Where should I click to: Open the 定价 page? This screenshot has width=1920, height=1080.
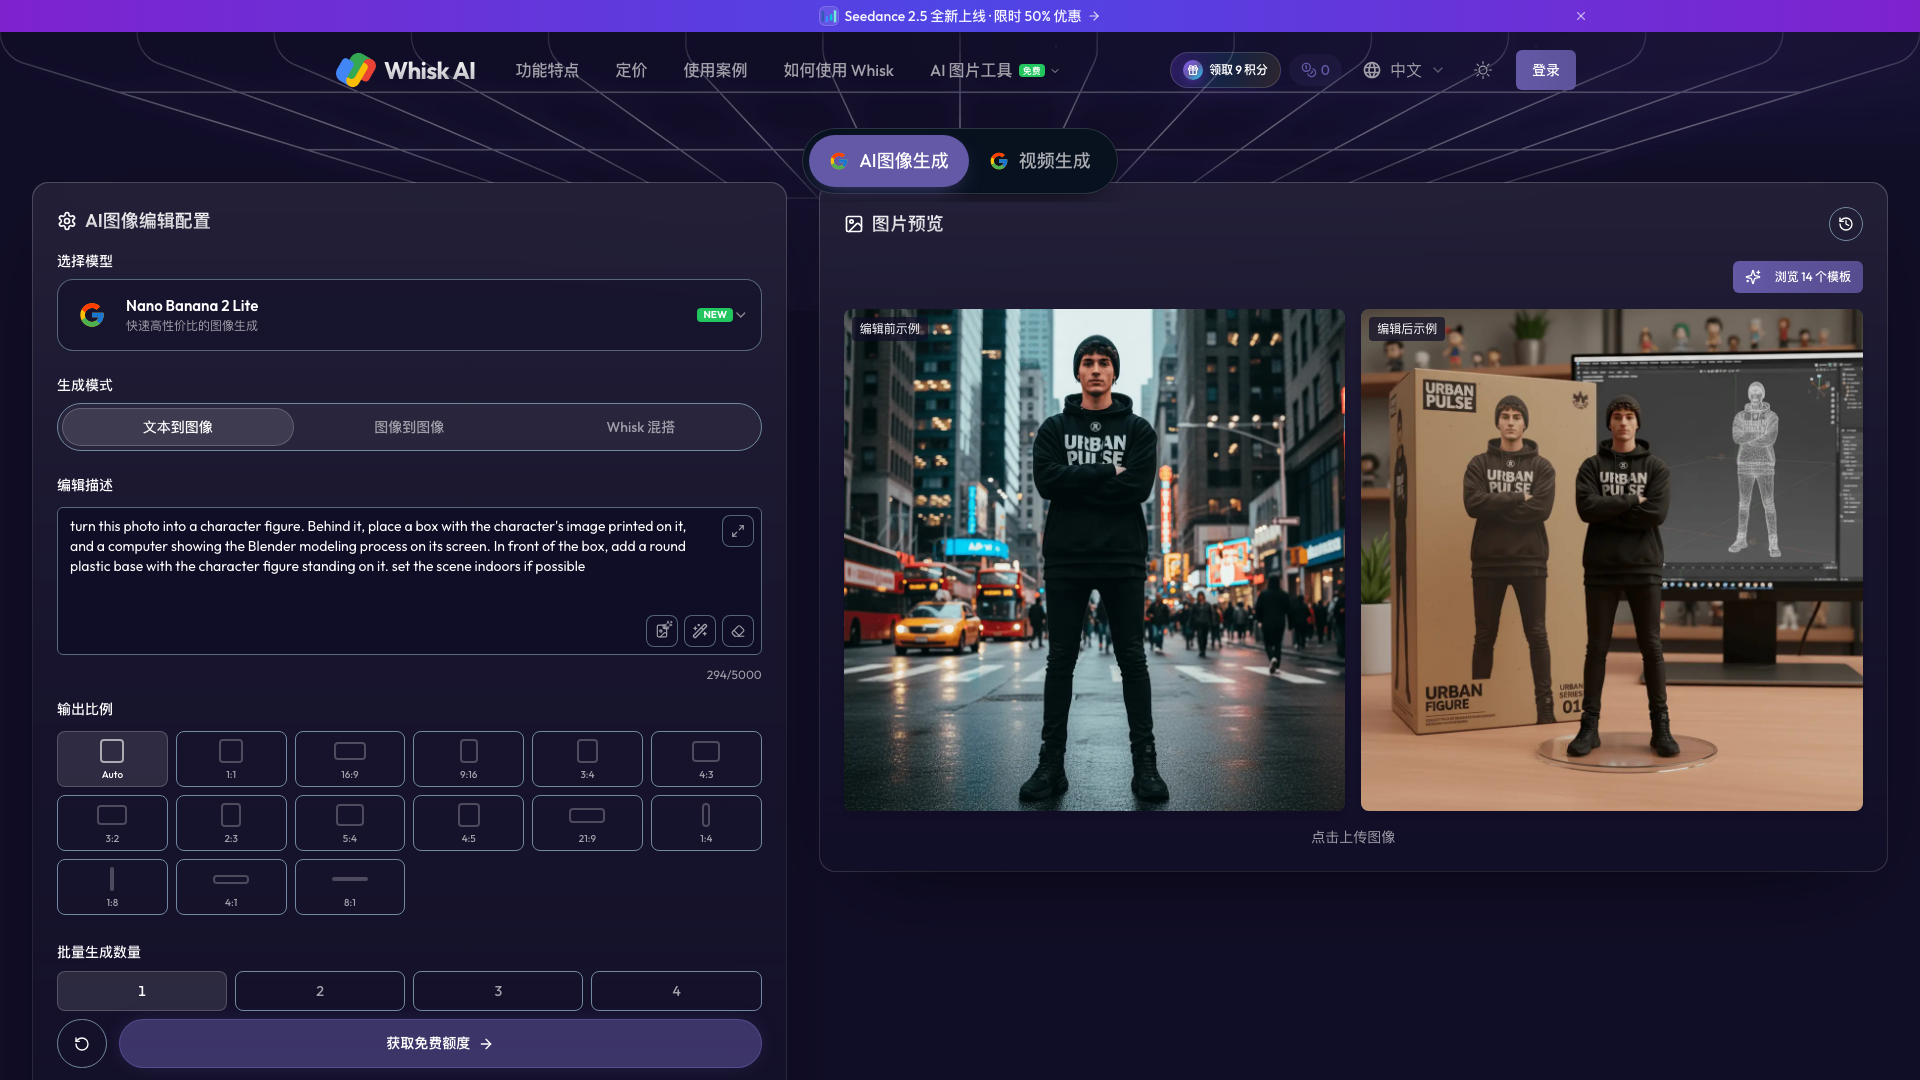click(x=631, y=70)
